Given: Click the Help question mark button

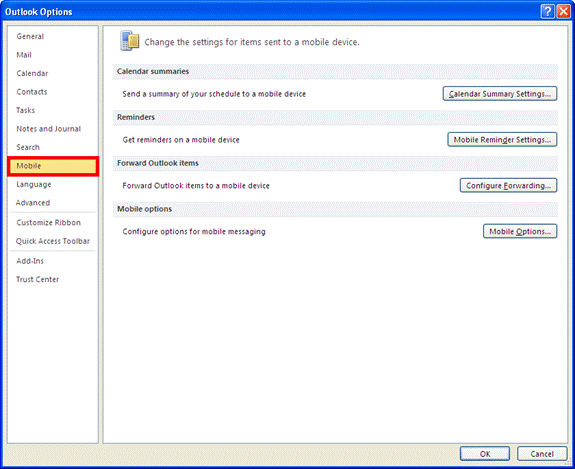Looking at the screenshot, I should (547, 12).
